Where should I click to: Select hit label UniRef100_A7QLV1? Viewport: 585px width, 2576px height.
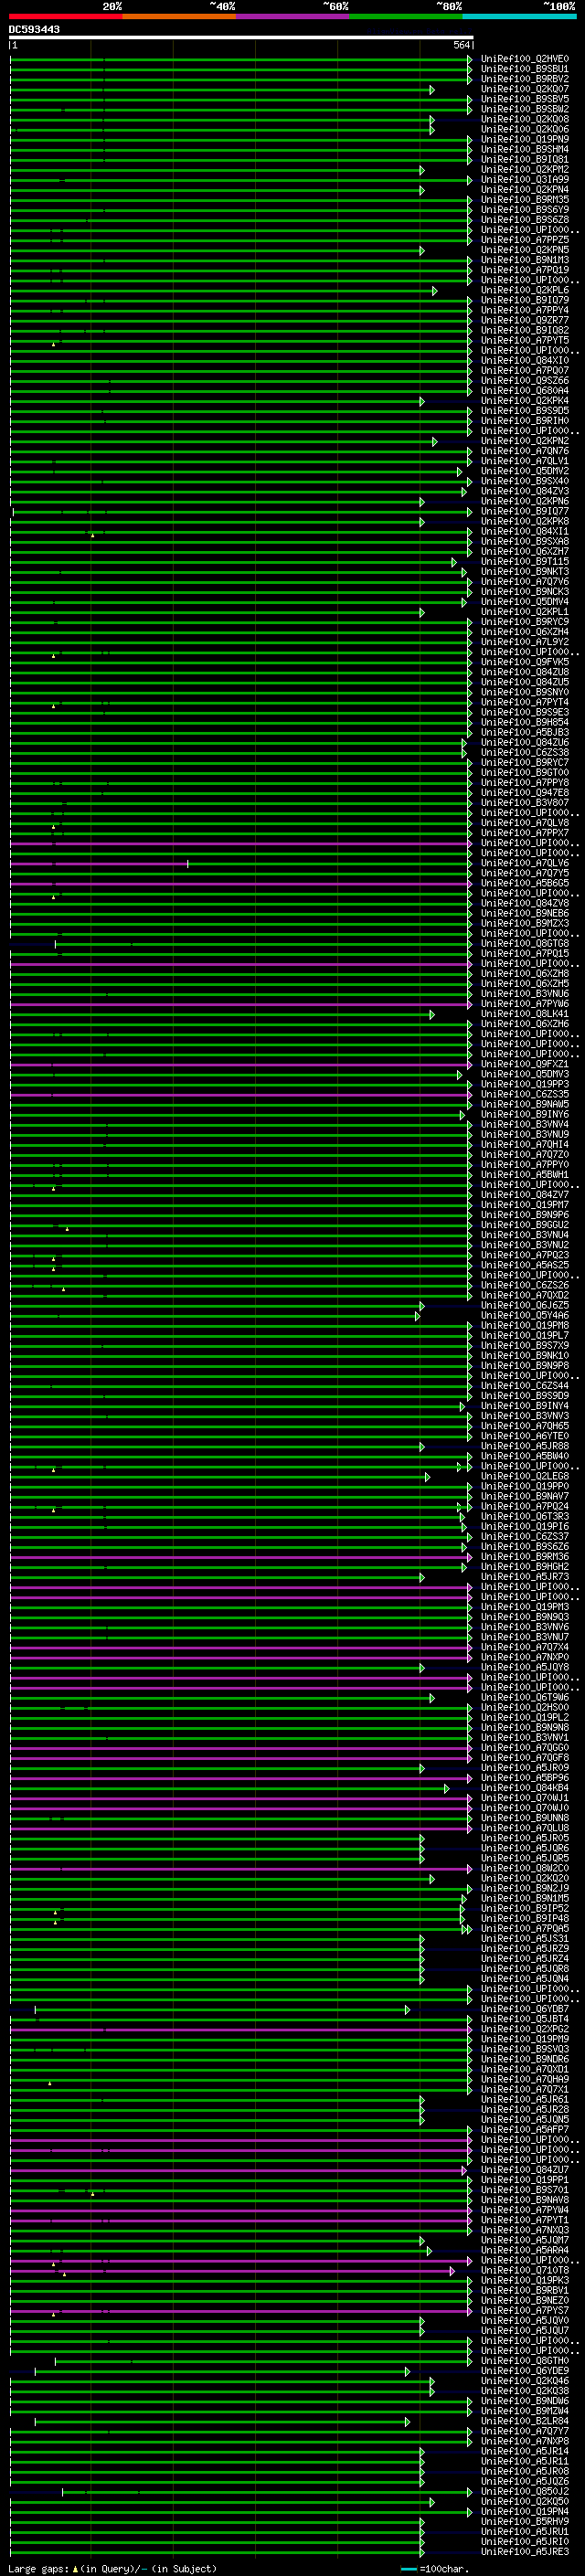pos(525,461)
